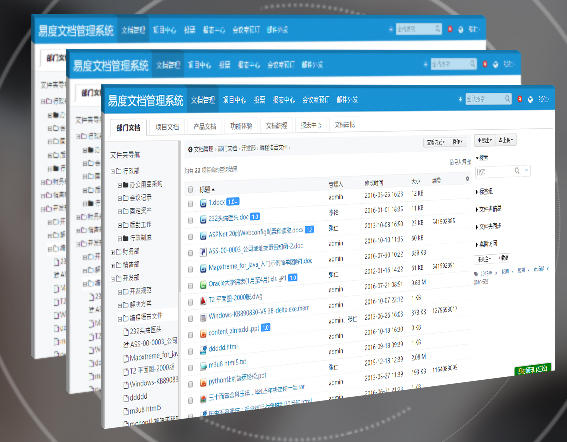Switch to the 项目文档 tab
Screen dimensions: 567x442
pyautogui.click(x=167, y=127)
